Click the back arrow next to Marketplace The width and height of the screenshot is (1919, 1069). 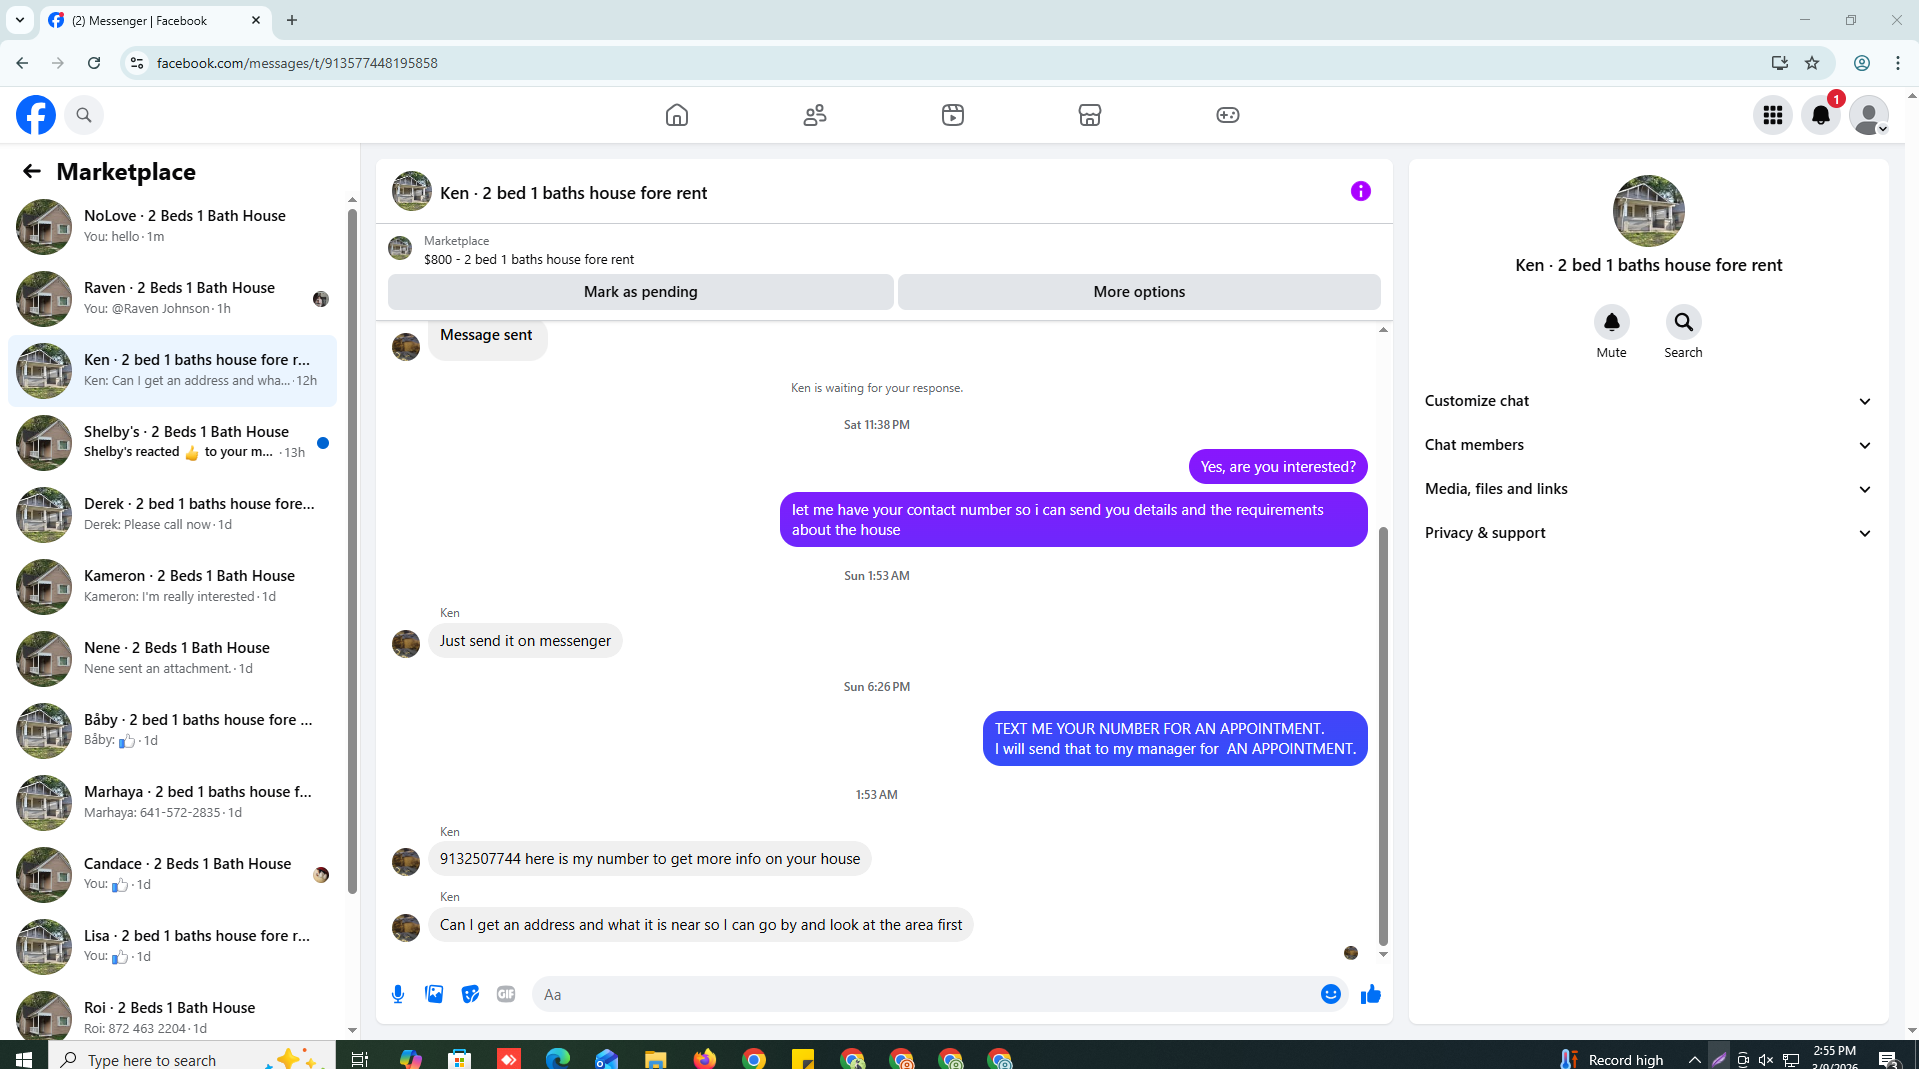point(32,171)
